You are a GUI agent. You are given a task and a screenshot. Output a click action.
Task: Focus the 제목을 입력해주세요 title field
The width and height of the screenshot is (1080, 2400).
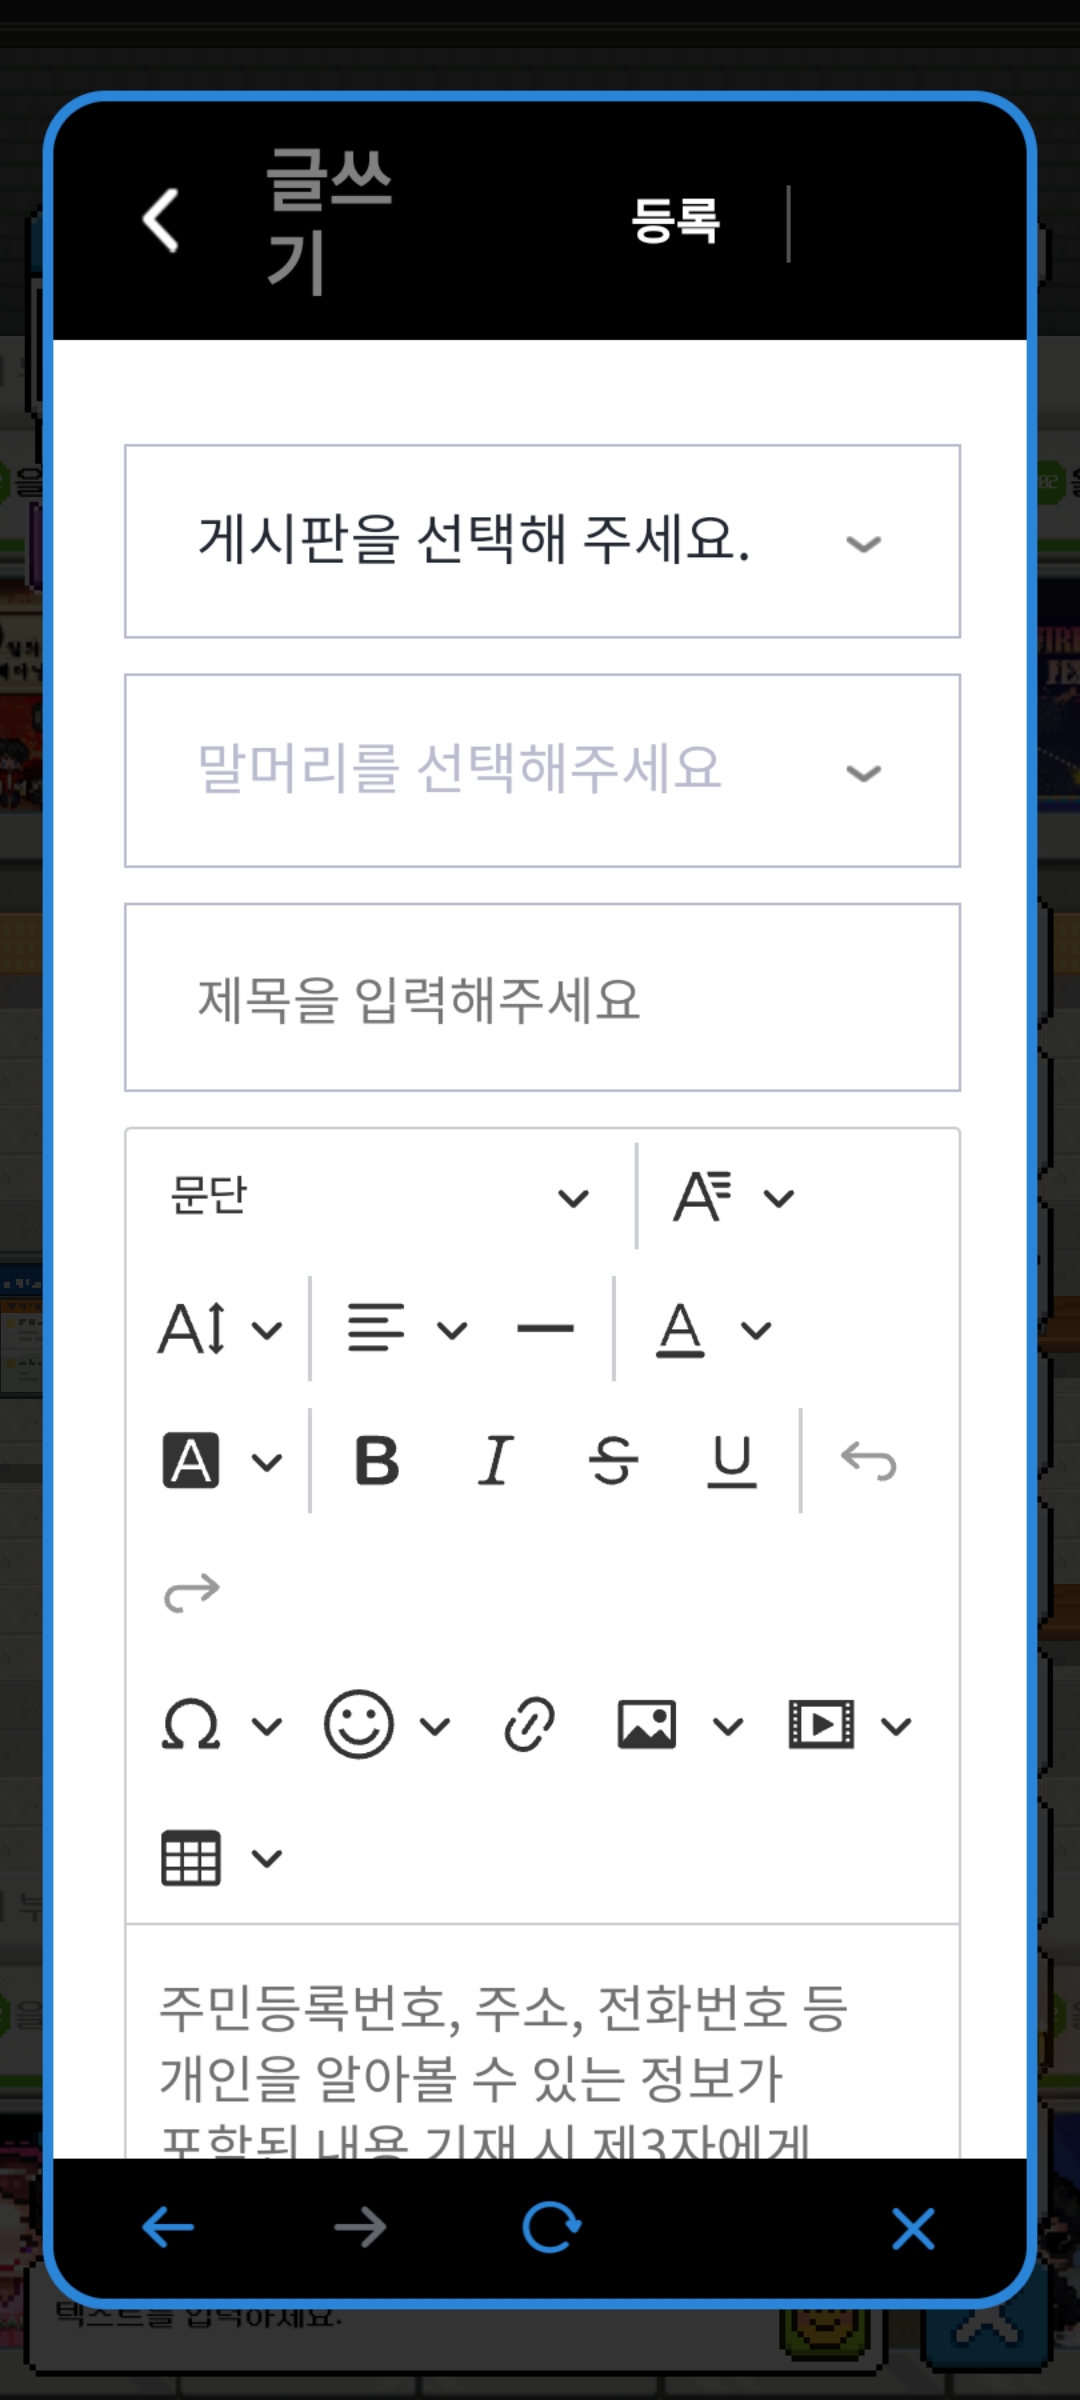pos(542,997)
